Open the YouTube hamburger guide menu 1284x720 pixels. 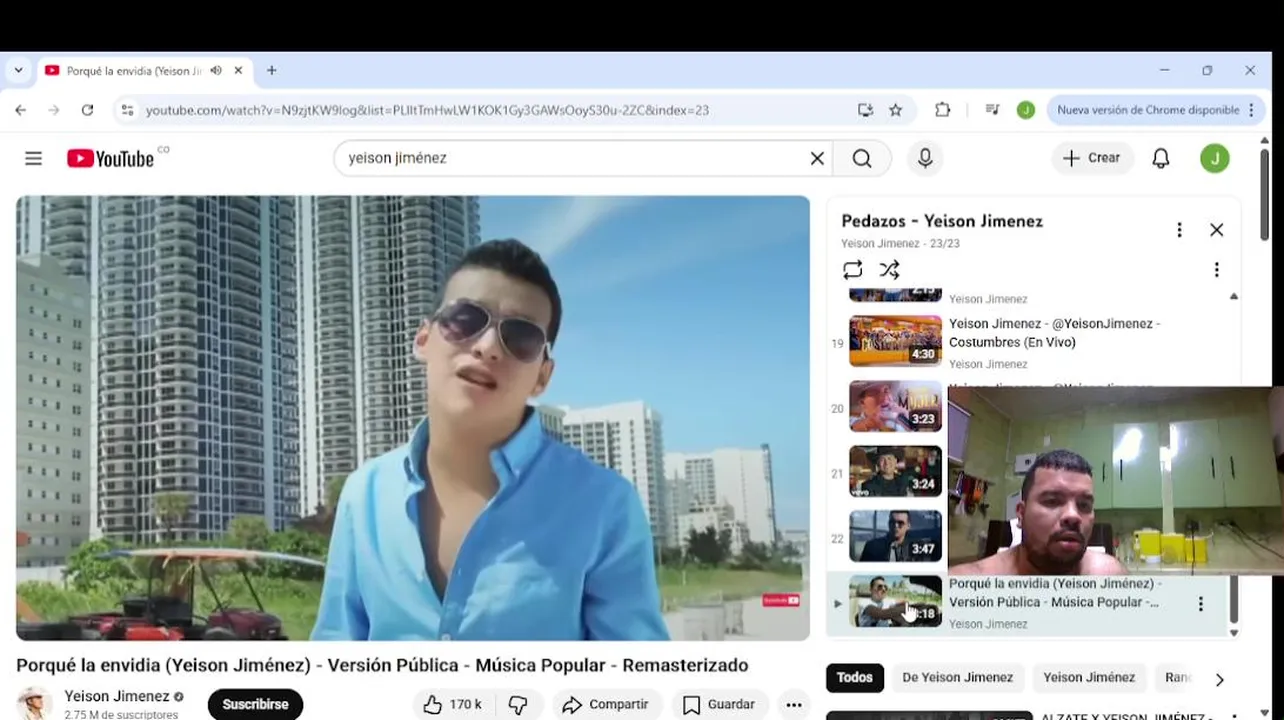(34, 158)
